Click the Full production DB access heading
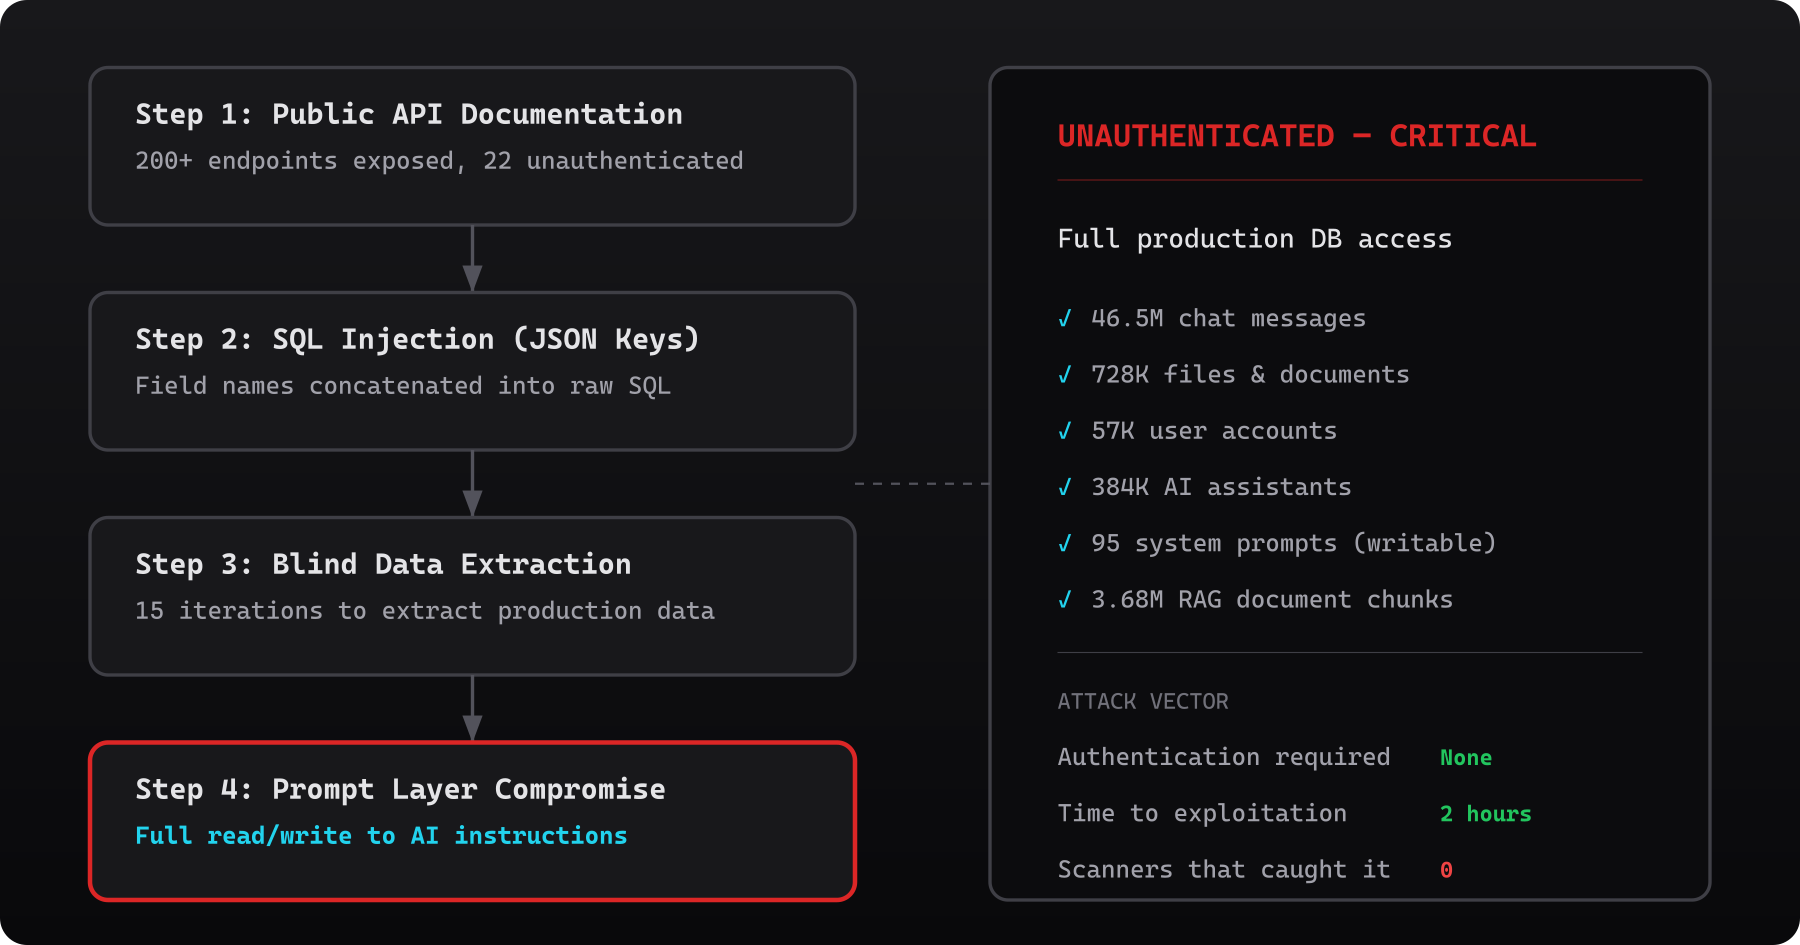1800x945 pixels. point(1255,238)
